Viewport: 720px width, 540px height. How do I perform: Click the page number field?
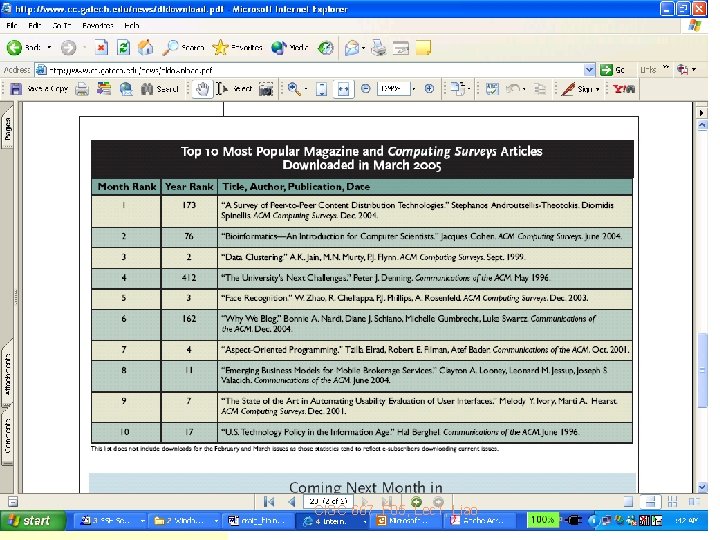coord(328,501)
